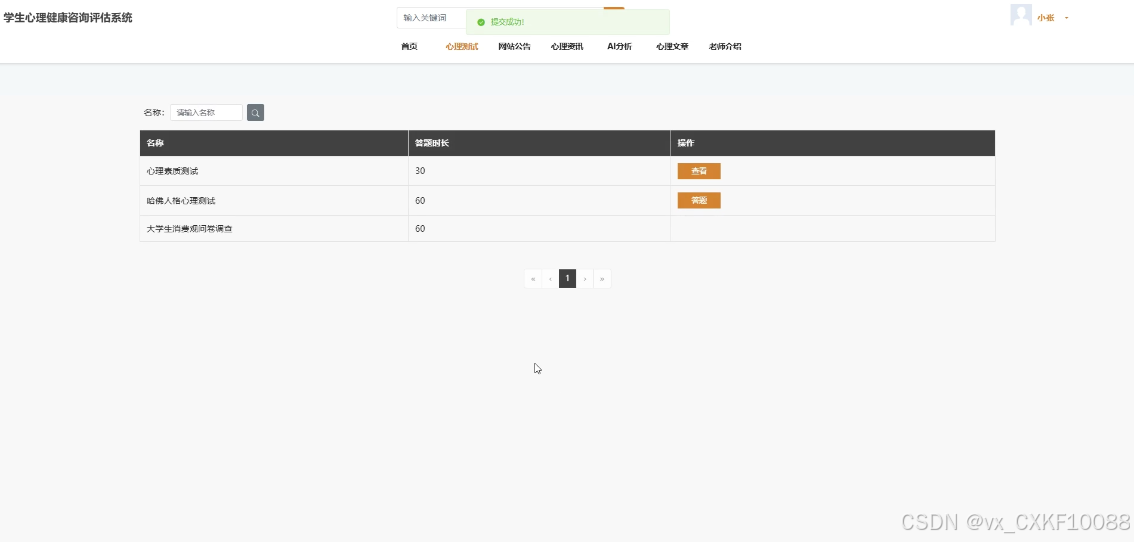Select the 心理素质测试 row name
Viewport: 1134px width, 542px height.
click(x=172, y=172)
